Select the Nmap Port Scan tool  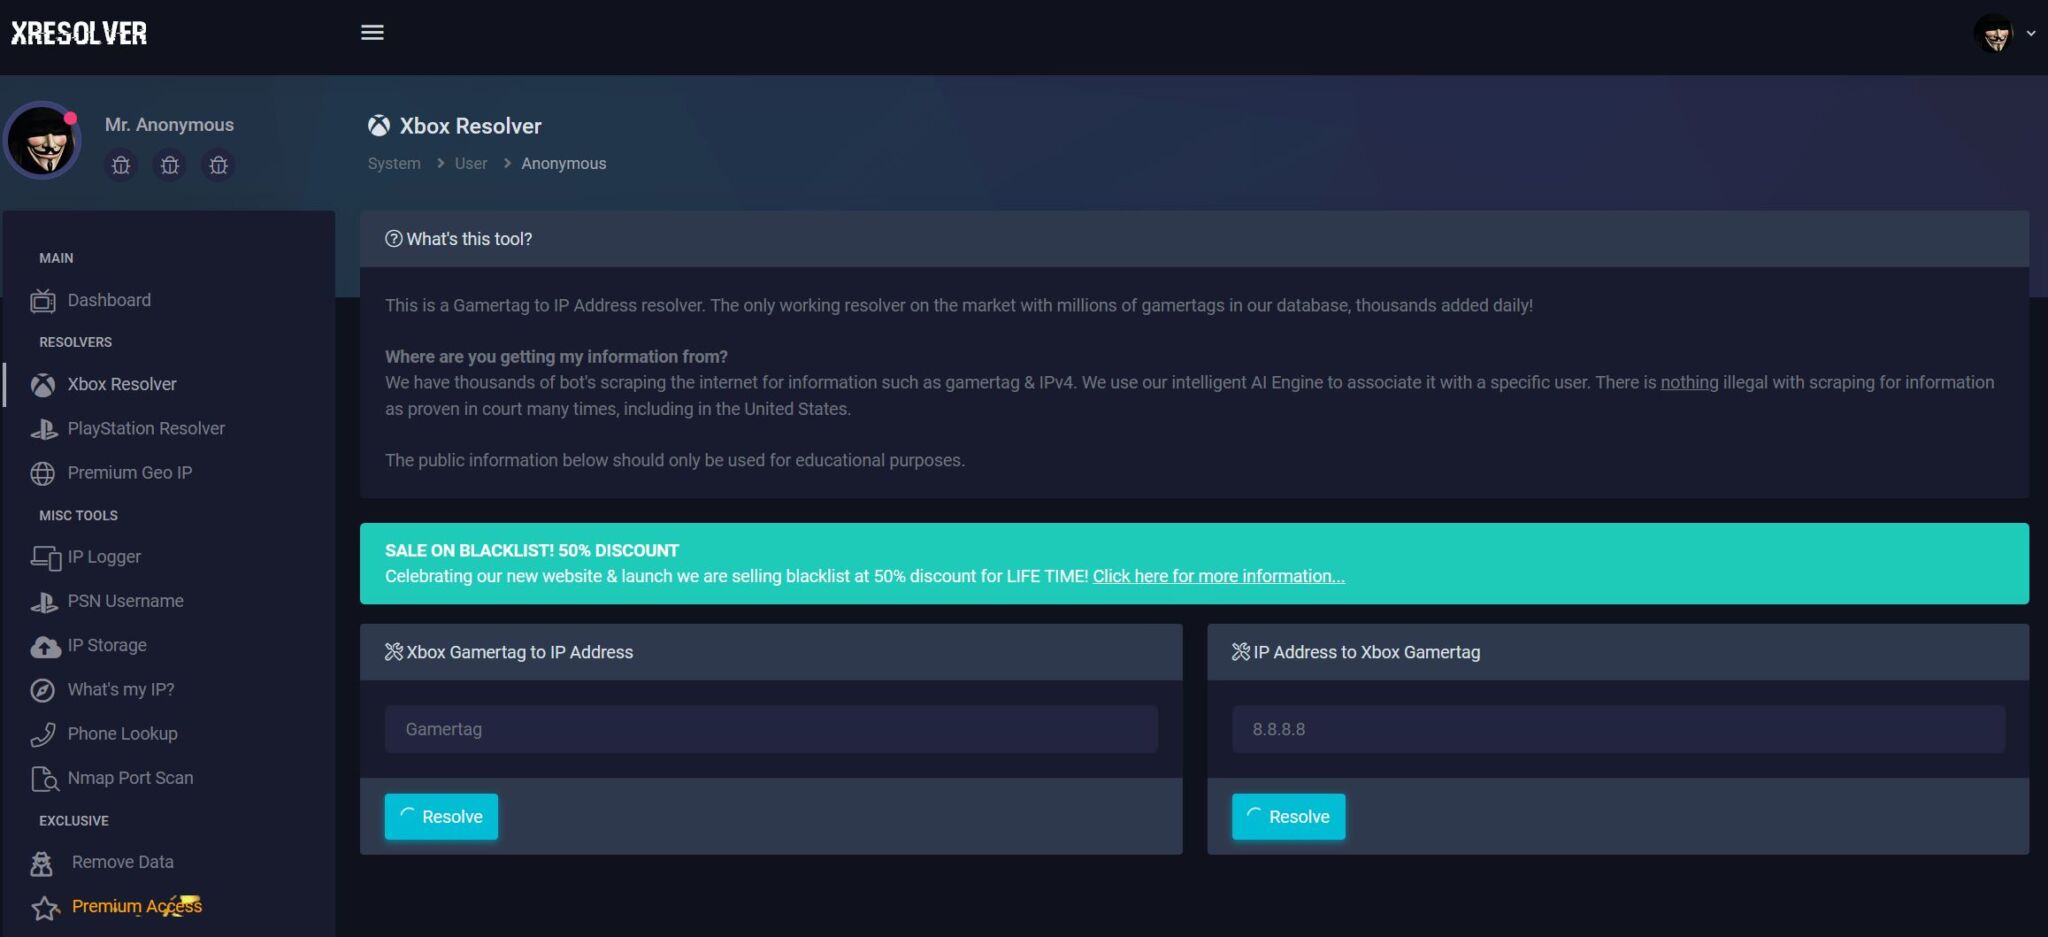pyautogui.click(x=130, y=778)
